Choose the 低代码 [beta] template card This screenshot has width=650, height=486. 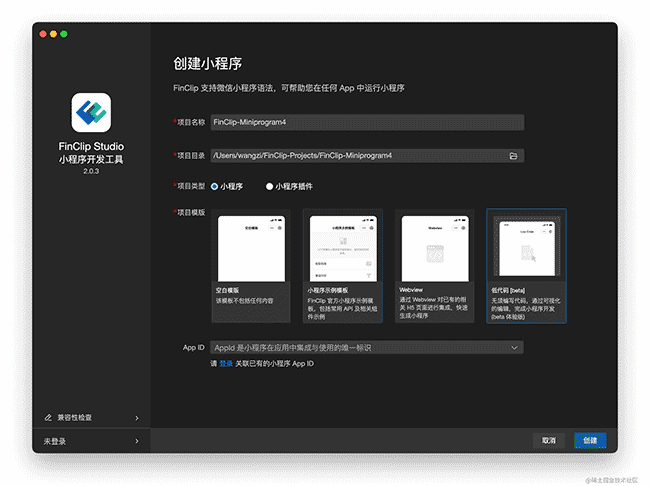(526, 266)
